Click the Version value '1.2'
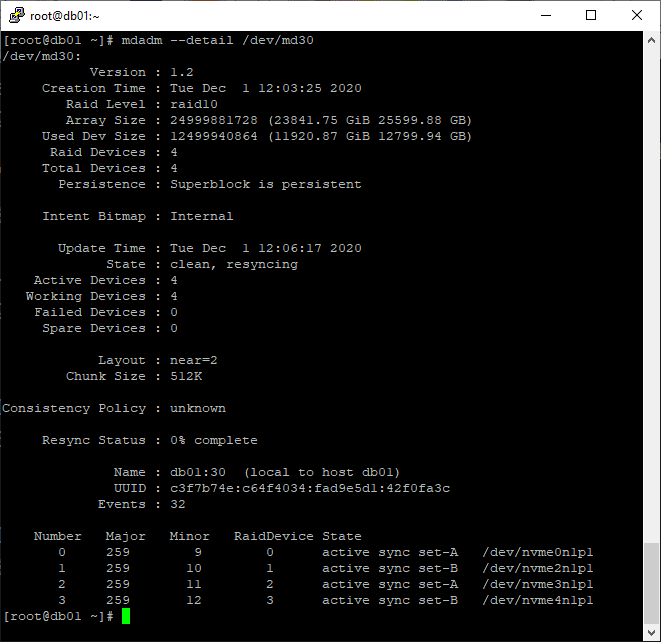This screenshot has width=661, height=642. (182, 72)
